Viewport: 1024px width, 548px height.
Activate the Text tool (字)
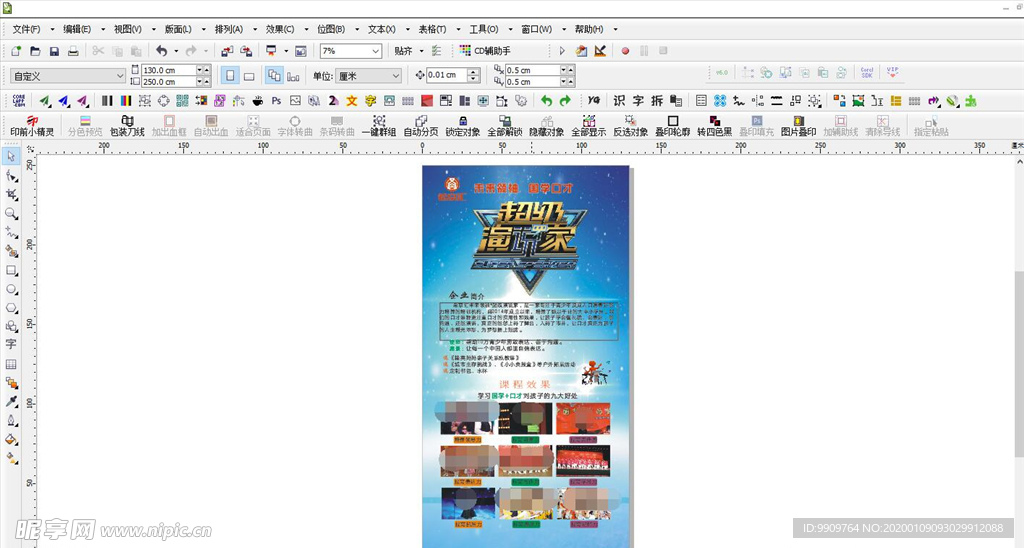12,344
